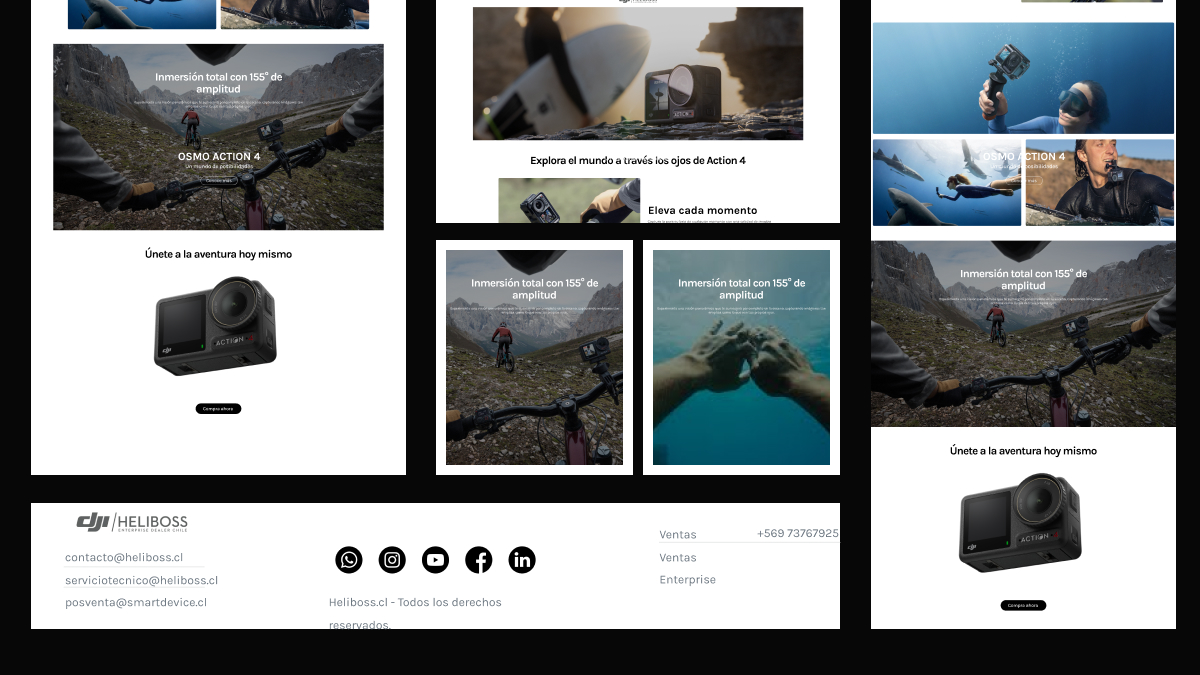Click the contacto@heliboss.cl email link
The height and width of the screenshot is (675, 1200).
pyautogui.click(x=124, y=557)
